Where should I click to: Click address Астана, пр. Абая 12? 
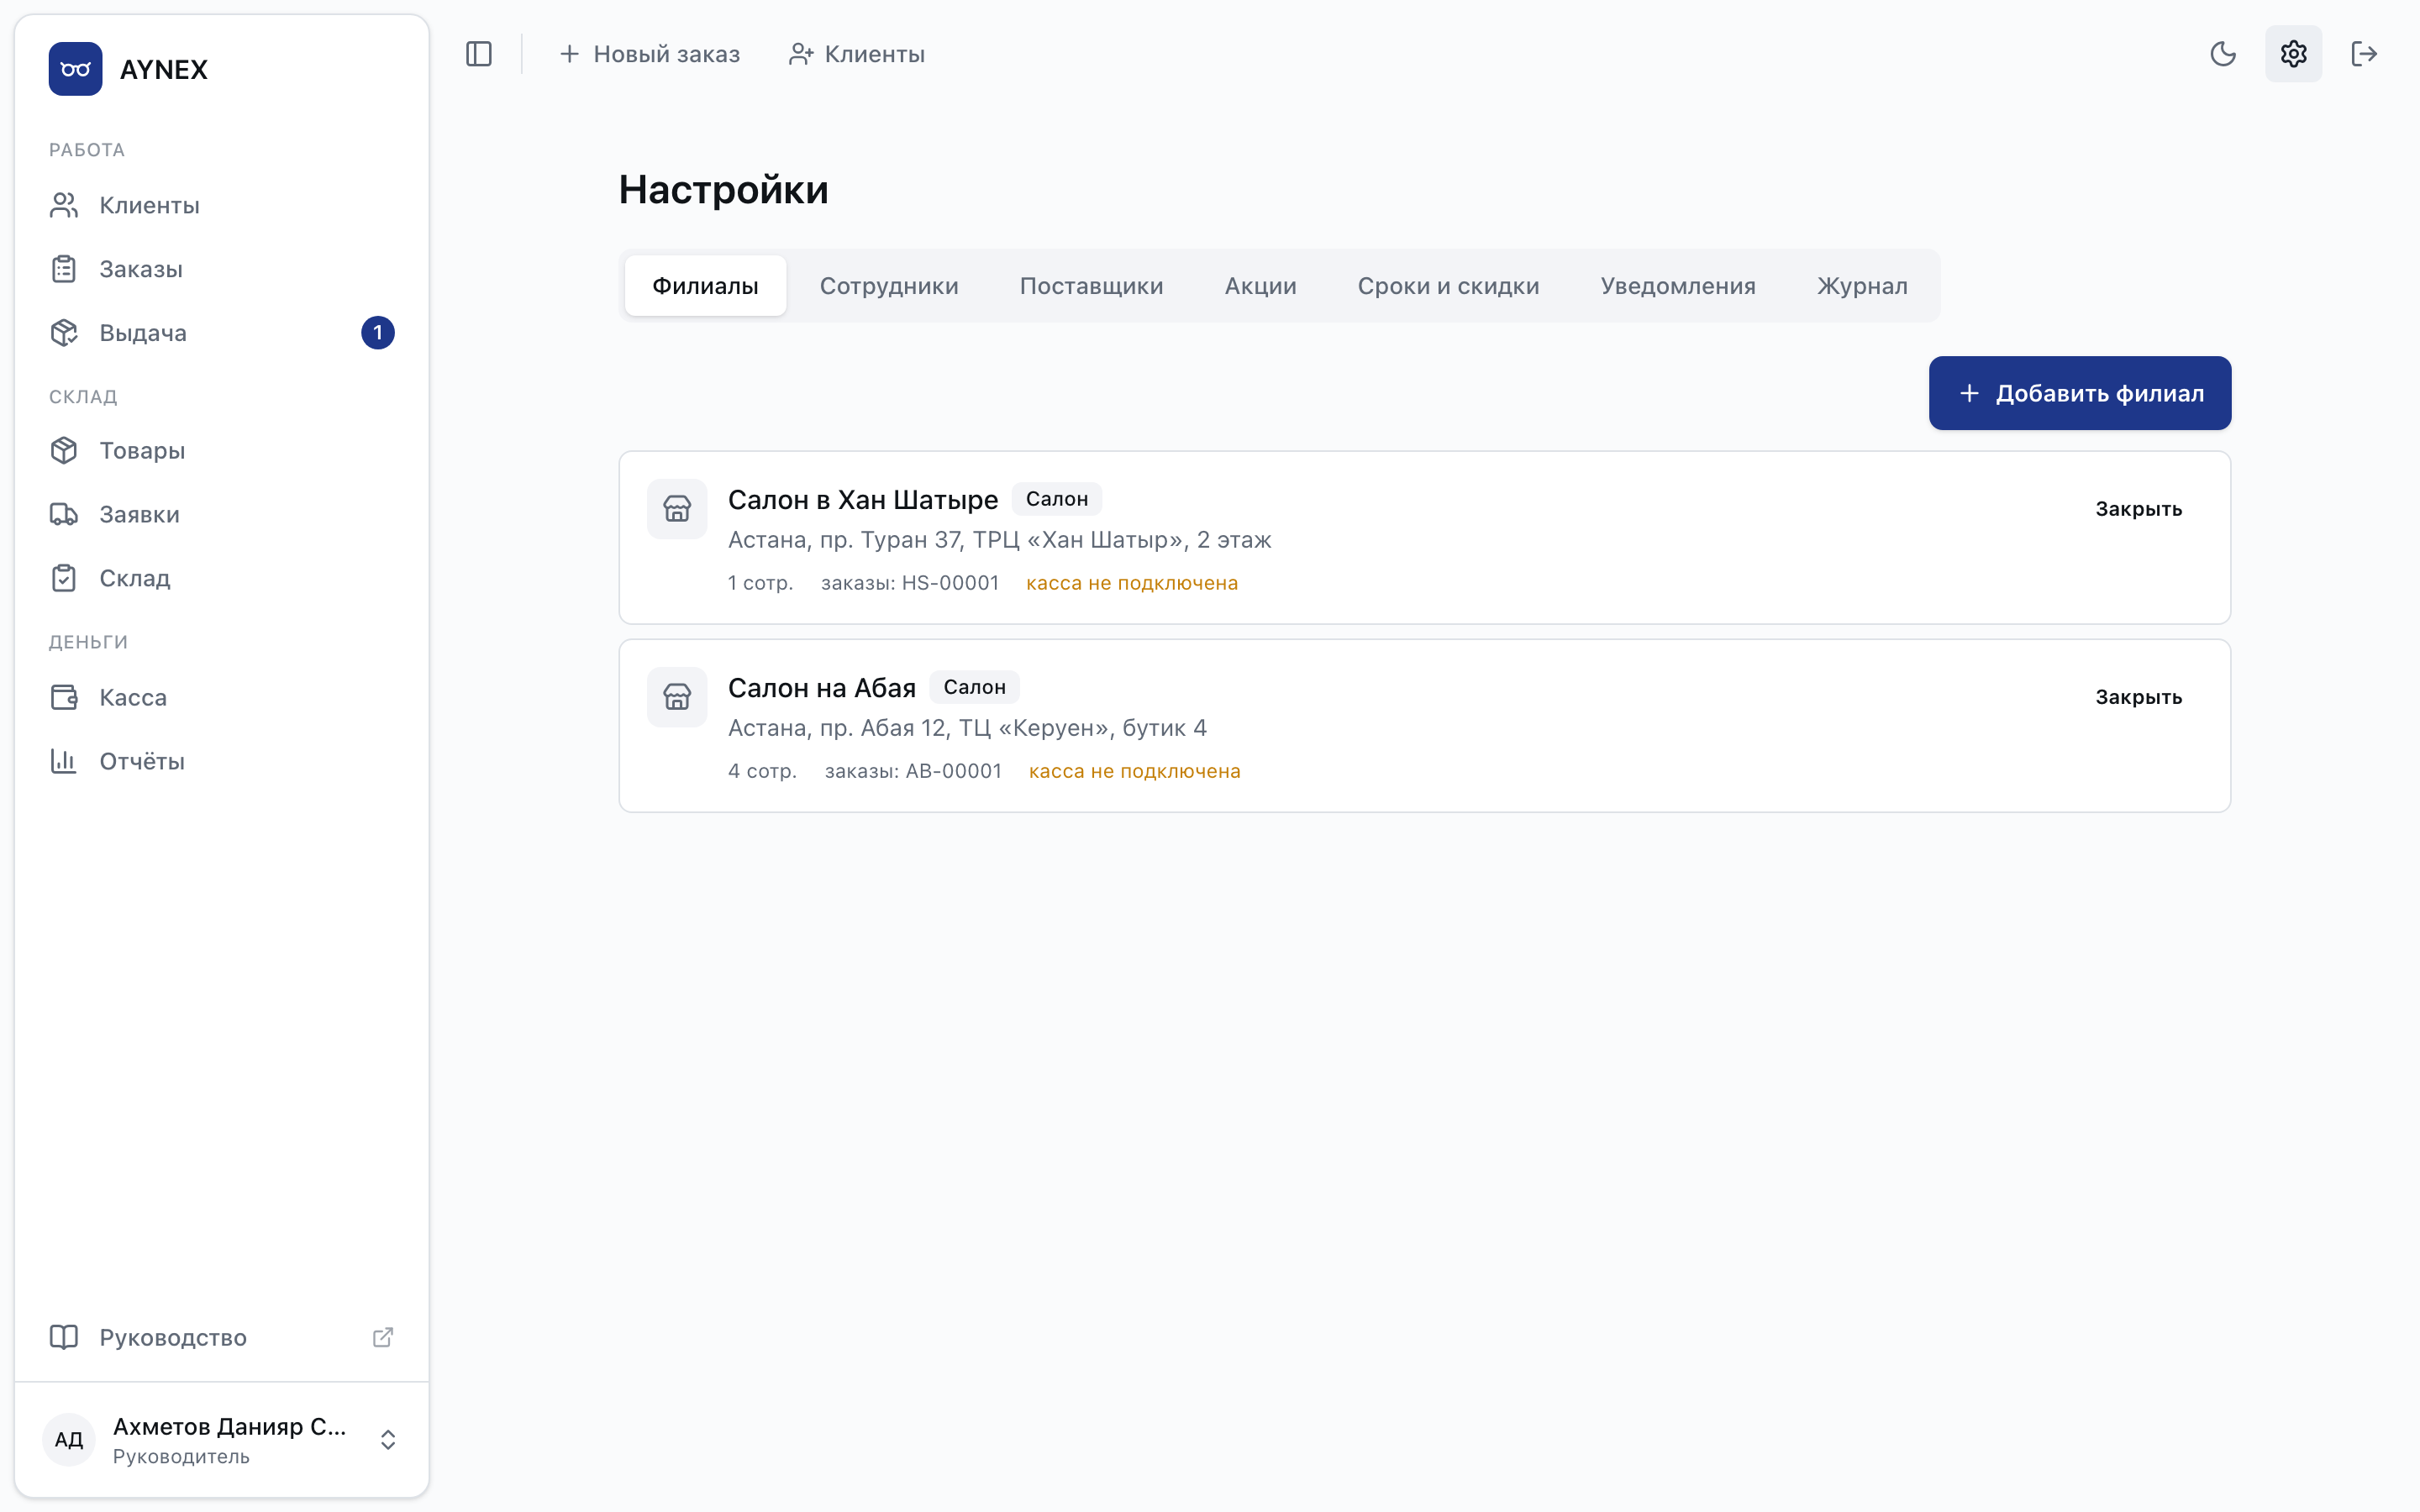point(967,728)
